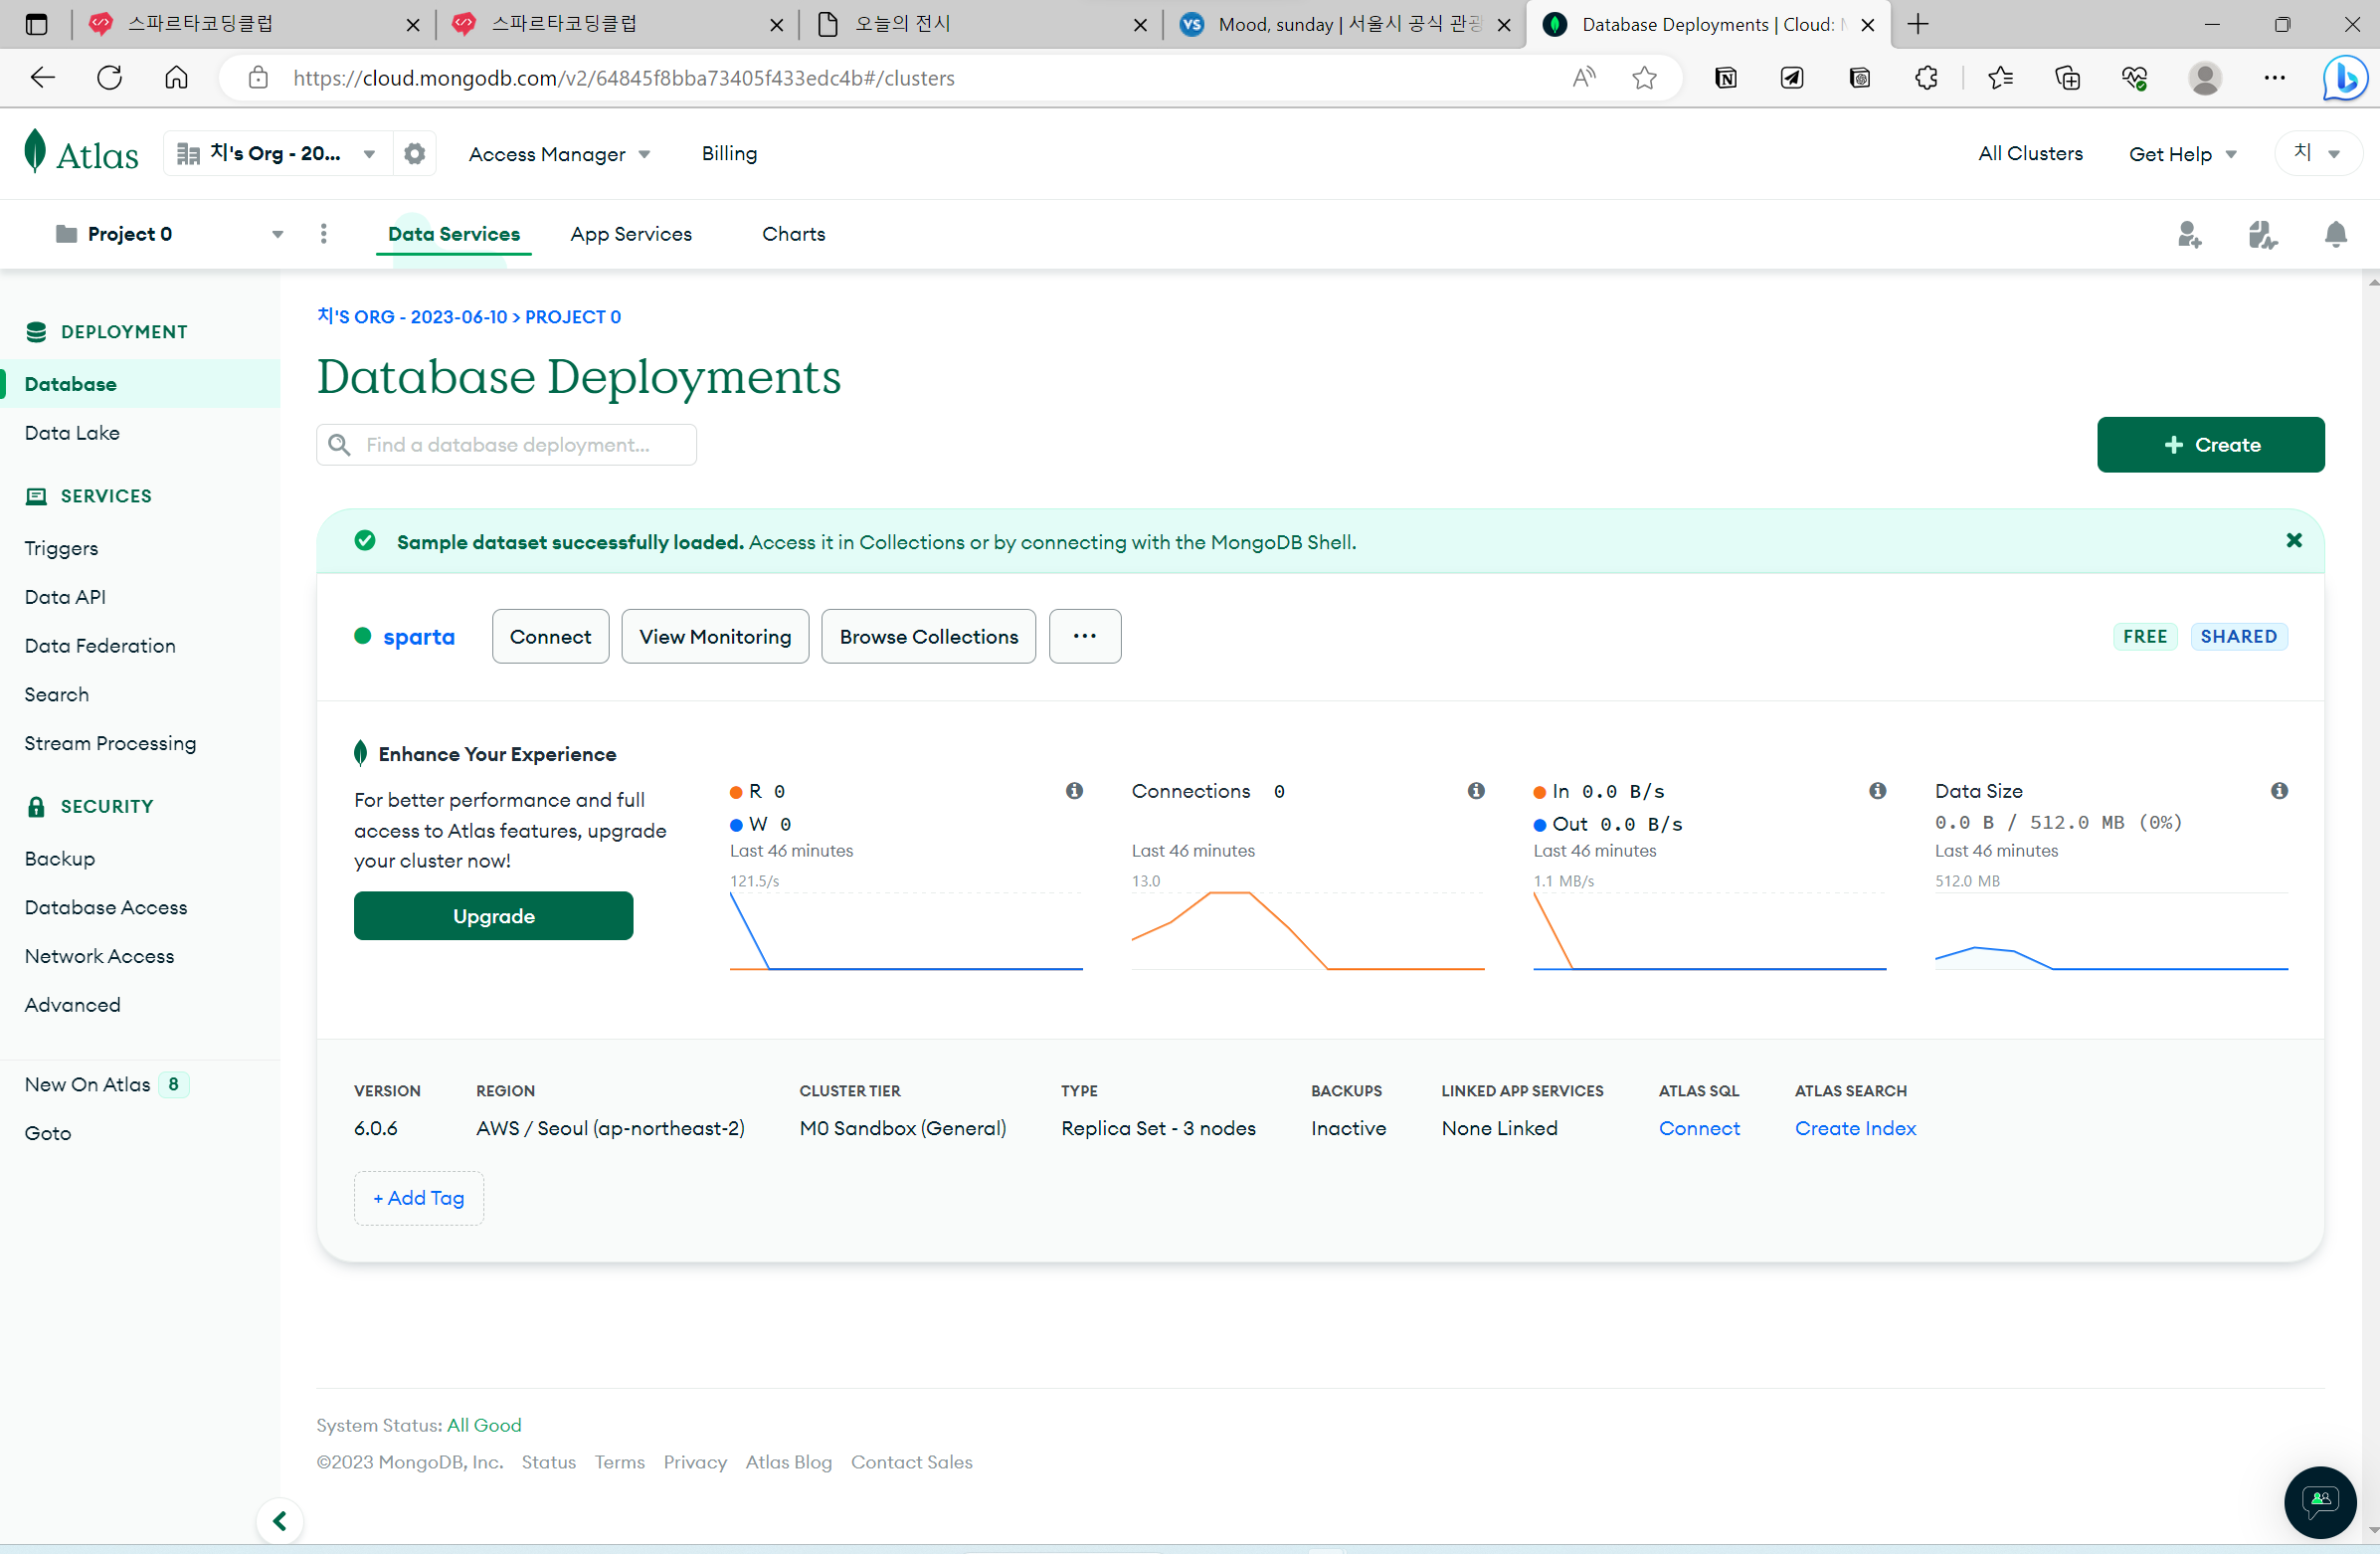Open the Atlas Blog footer link
Image resolution: width=2380 pixels, height=1554 pixels.
click(x=788, y=1462)
